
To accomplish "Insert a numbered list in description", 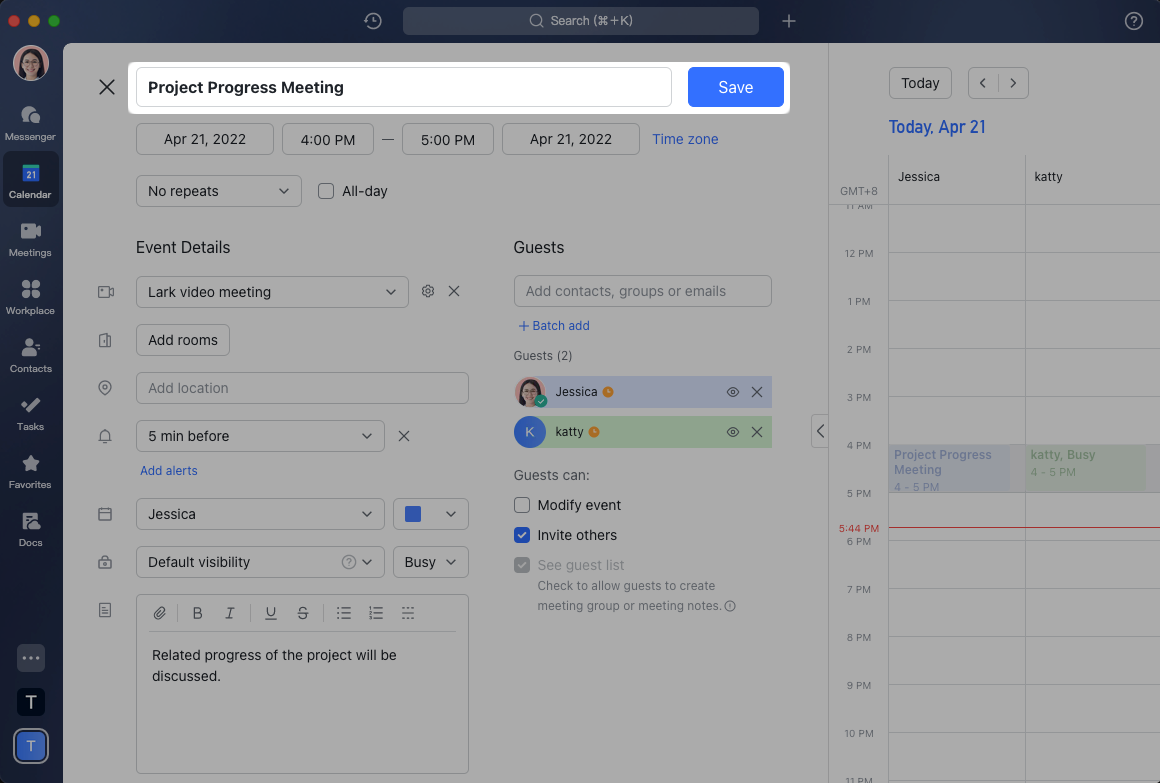I will 376,613.
